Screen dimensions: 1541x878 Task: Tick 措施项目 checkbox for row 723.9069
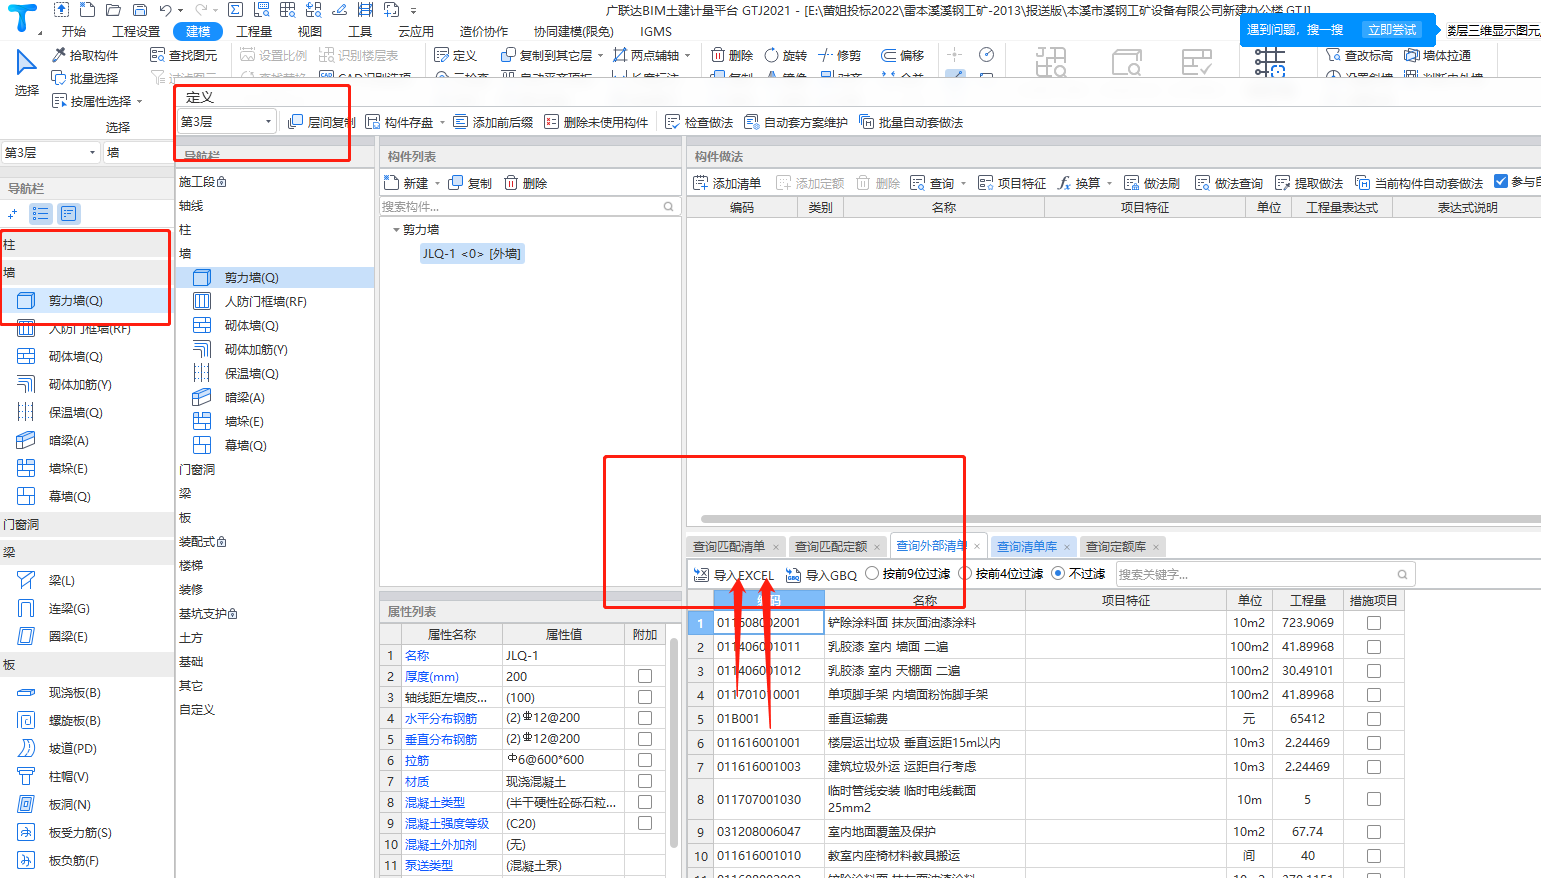click(x=1374, y=623)
